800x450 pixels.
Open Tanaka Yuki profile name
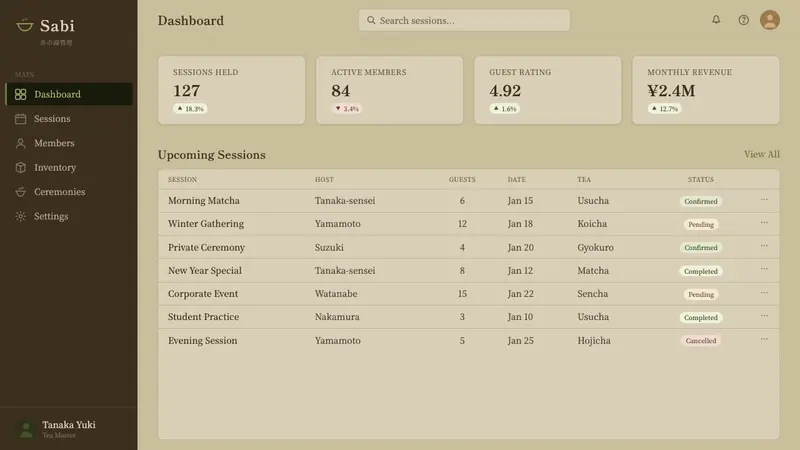click(x=69, y=424)
